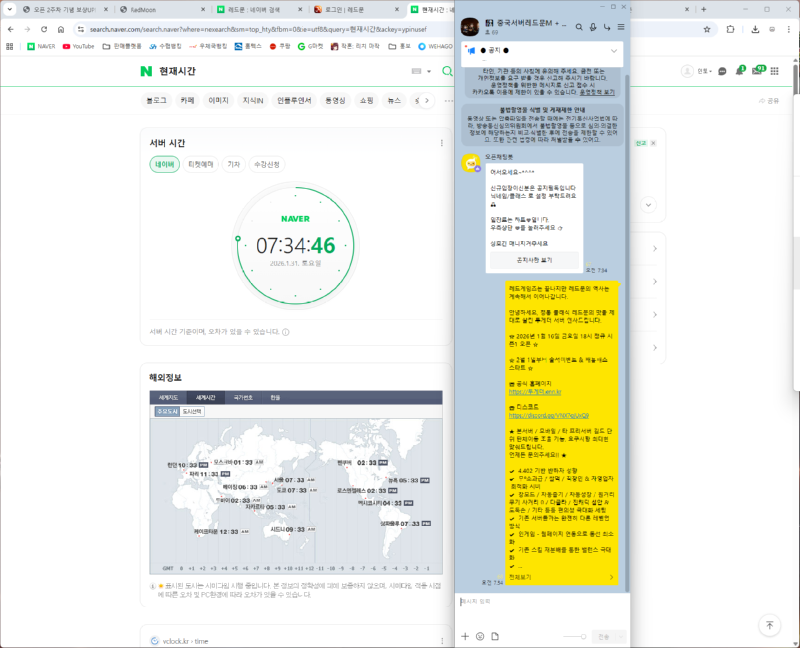This screenshot has width=800, height=648.
Task: Click the 공지사항 보기 button in chat
Action: pos(533,260)
